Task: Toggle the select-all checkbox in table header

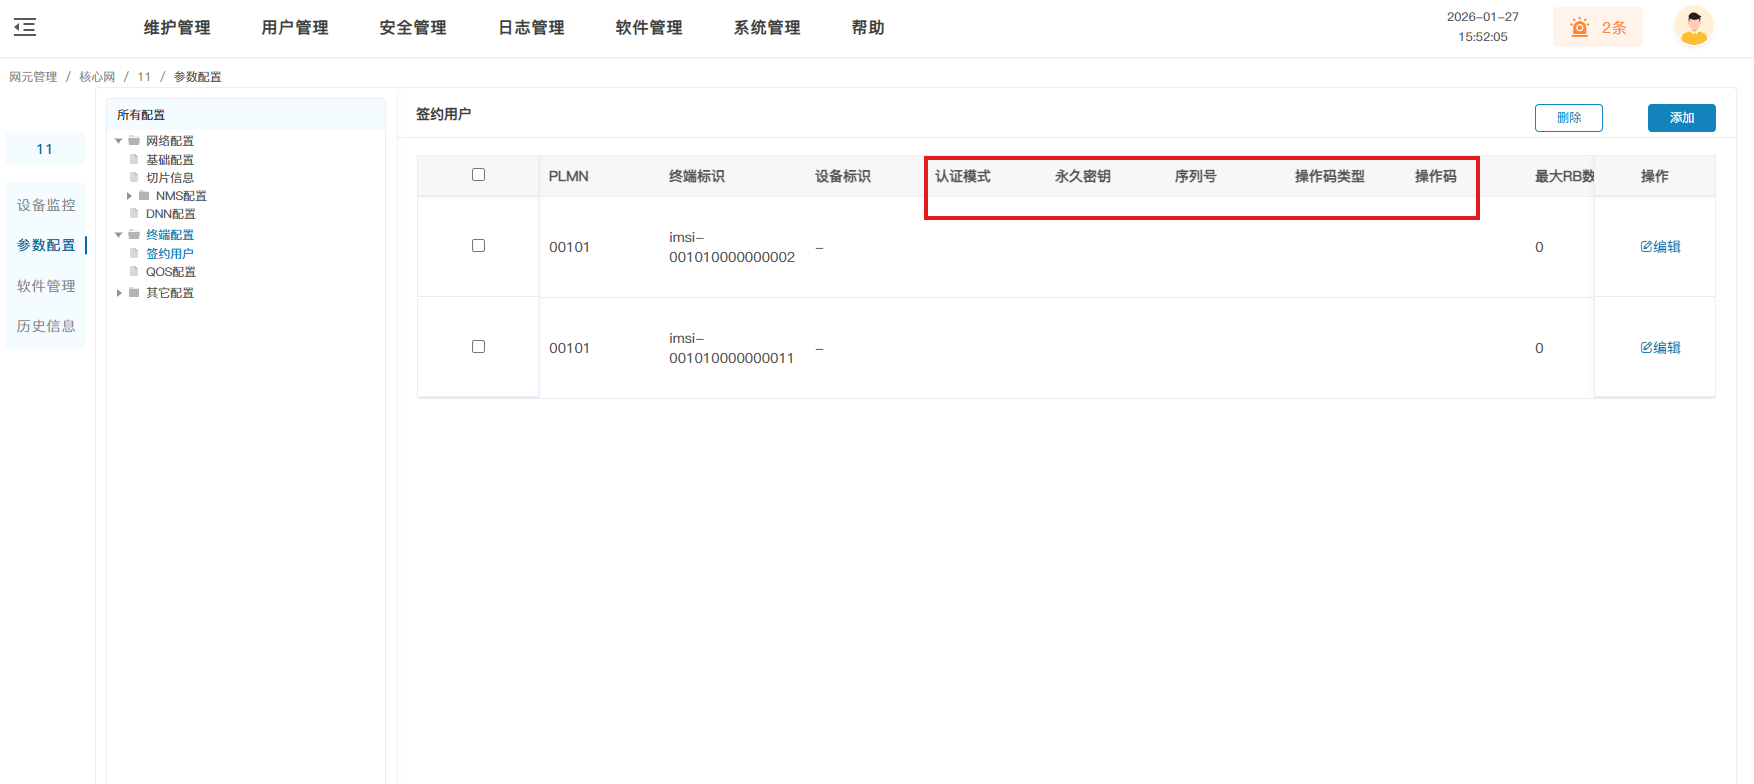Action: [x=478, y=175]
